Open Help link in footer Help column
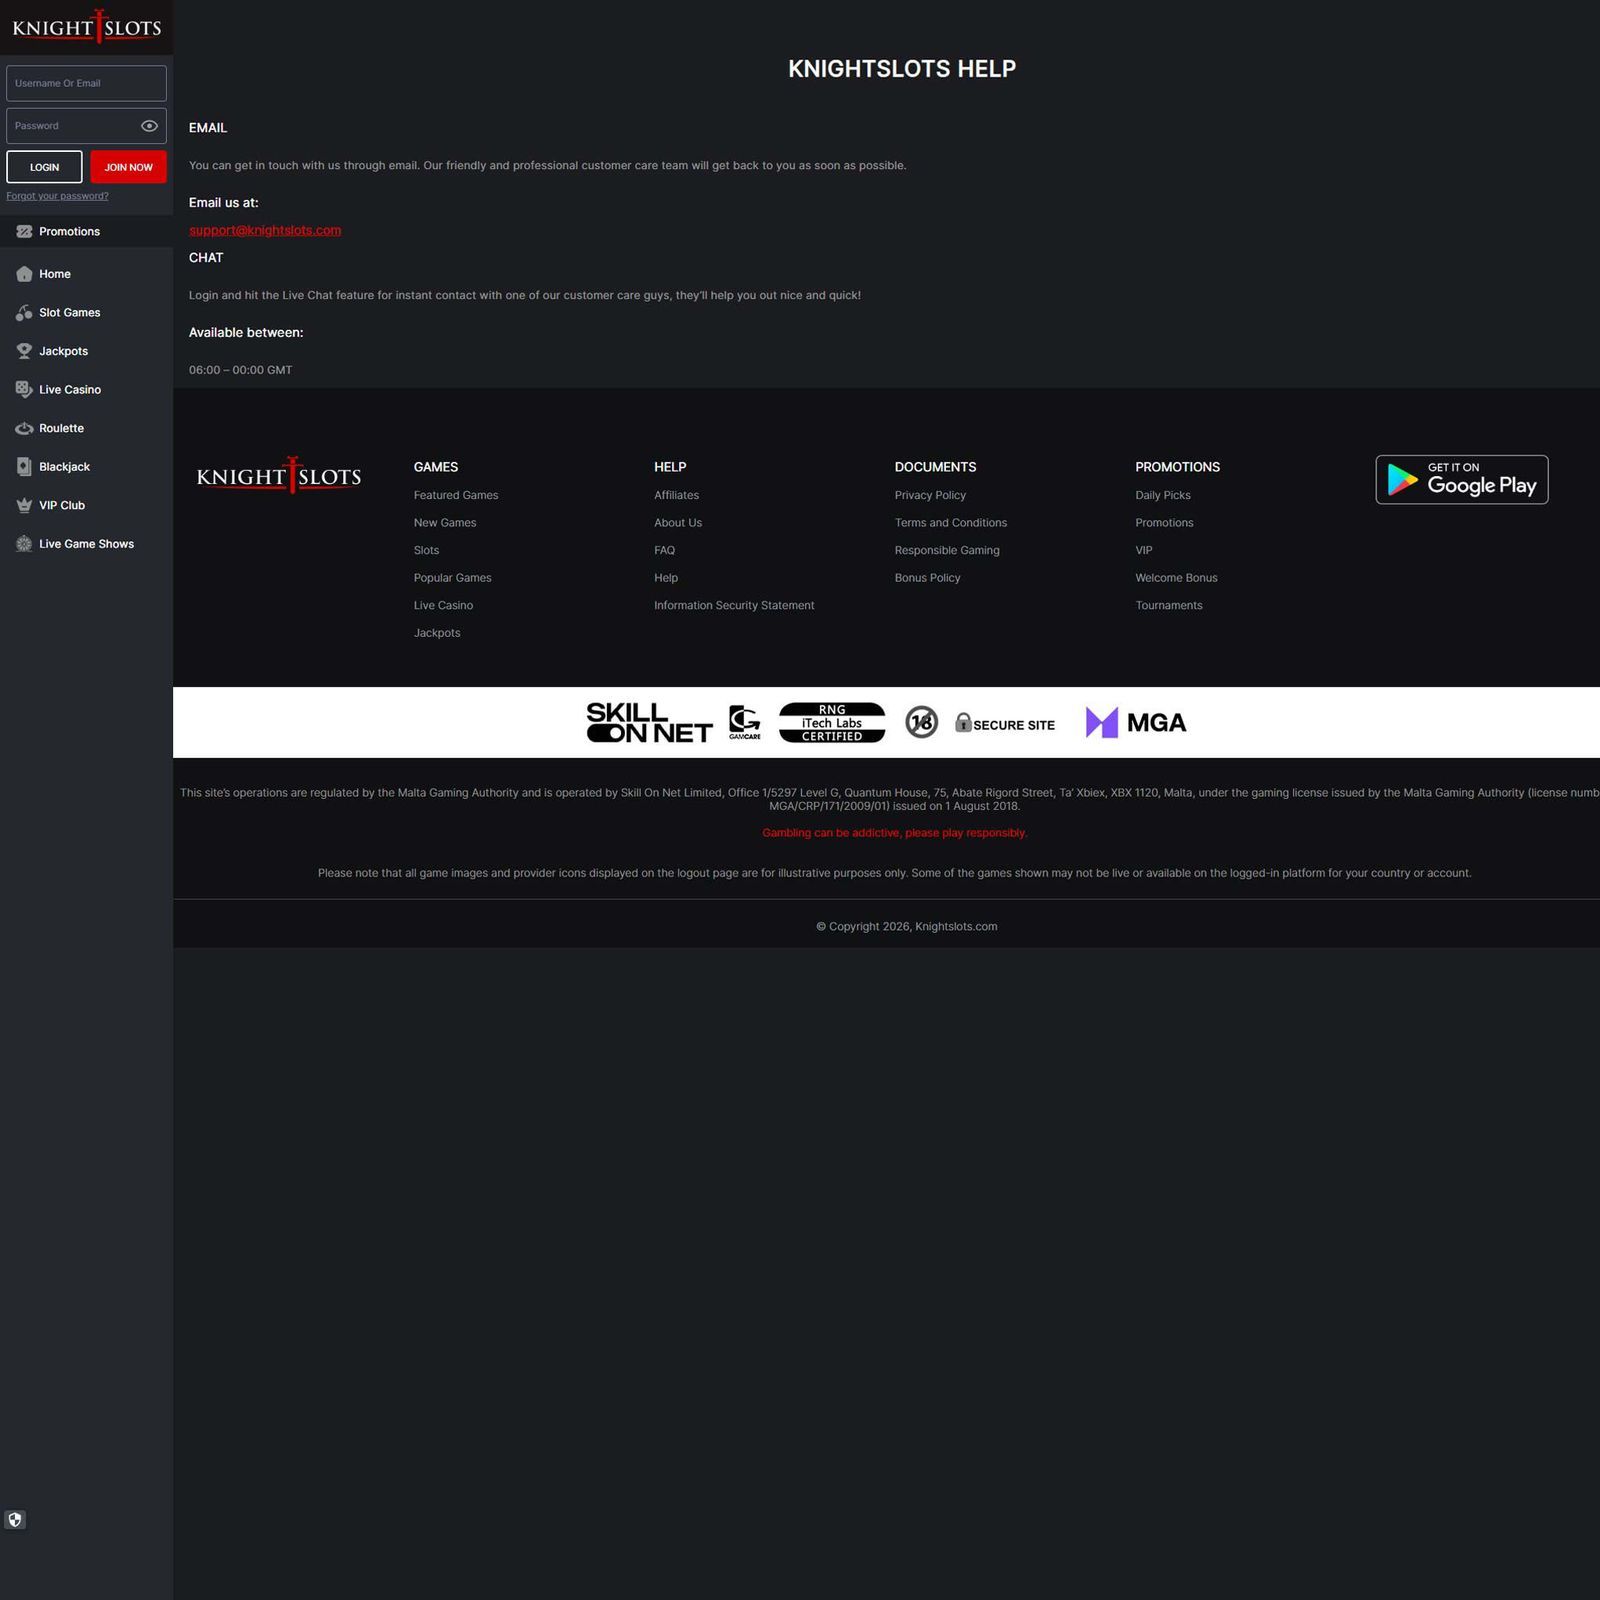The width and height of the screenshot is (1600, 1600). [666, 578]
